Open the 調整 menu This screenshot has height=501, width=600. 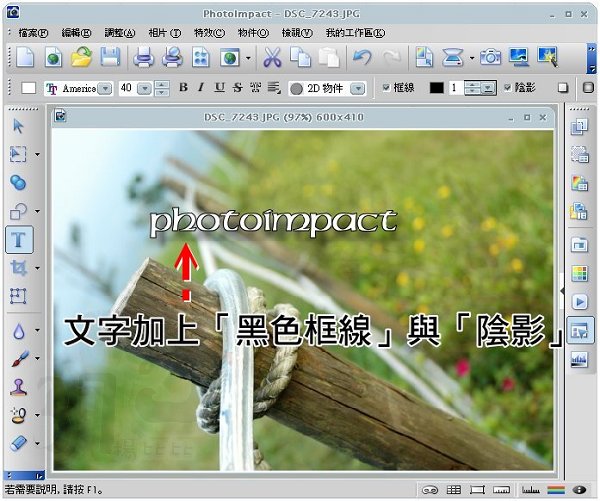[120, 33]
